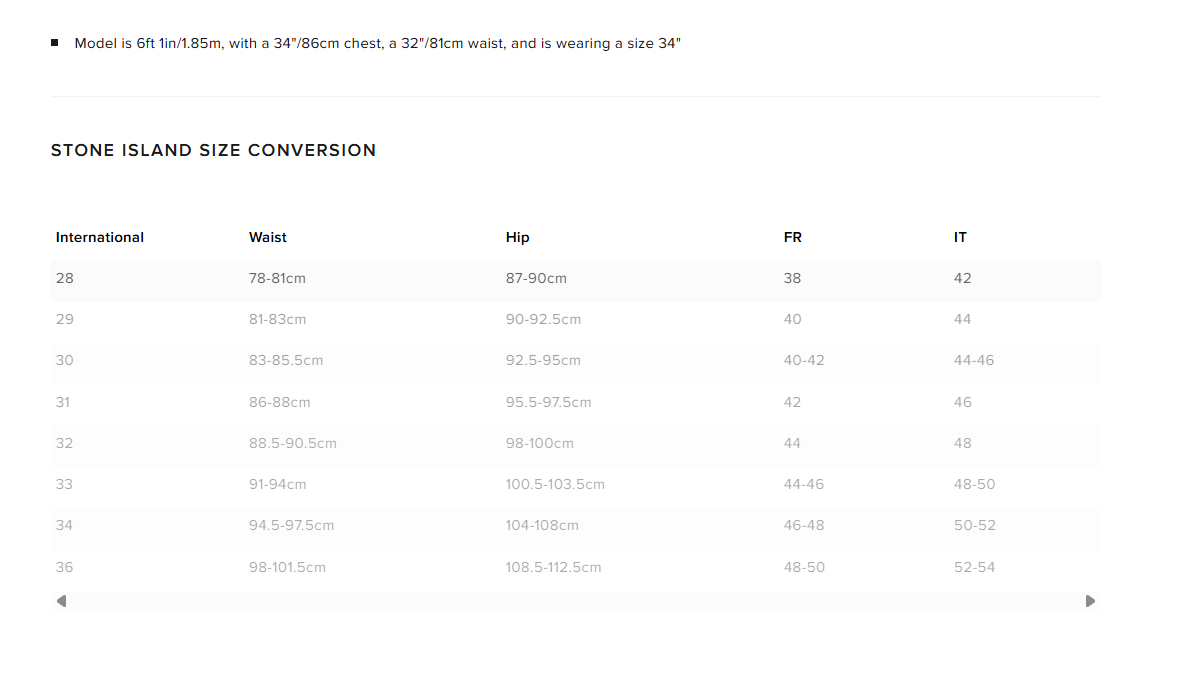The image size is (1182, 683).
Task: Click hip value 92.5-95cm
Action: tap(544, 360)
